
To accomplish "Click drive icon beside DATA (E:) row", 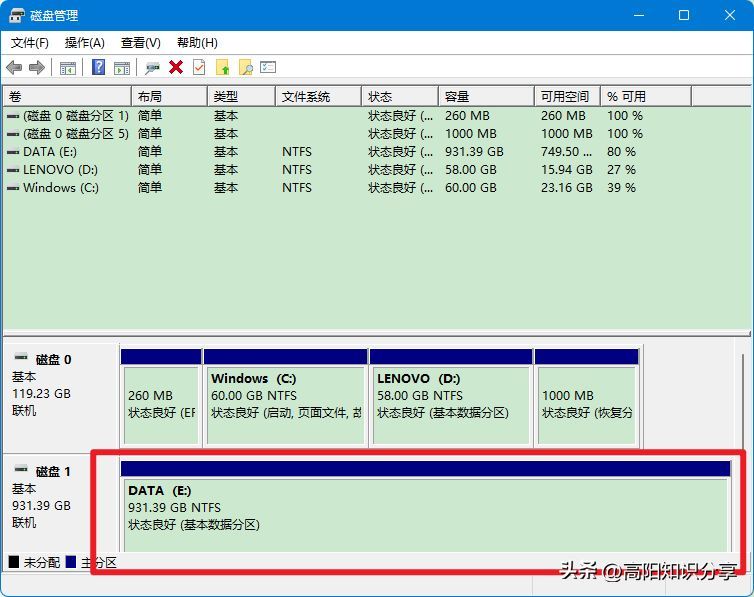I will (x=13, y=152).
